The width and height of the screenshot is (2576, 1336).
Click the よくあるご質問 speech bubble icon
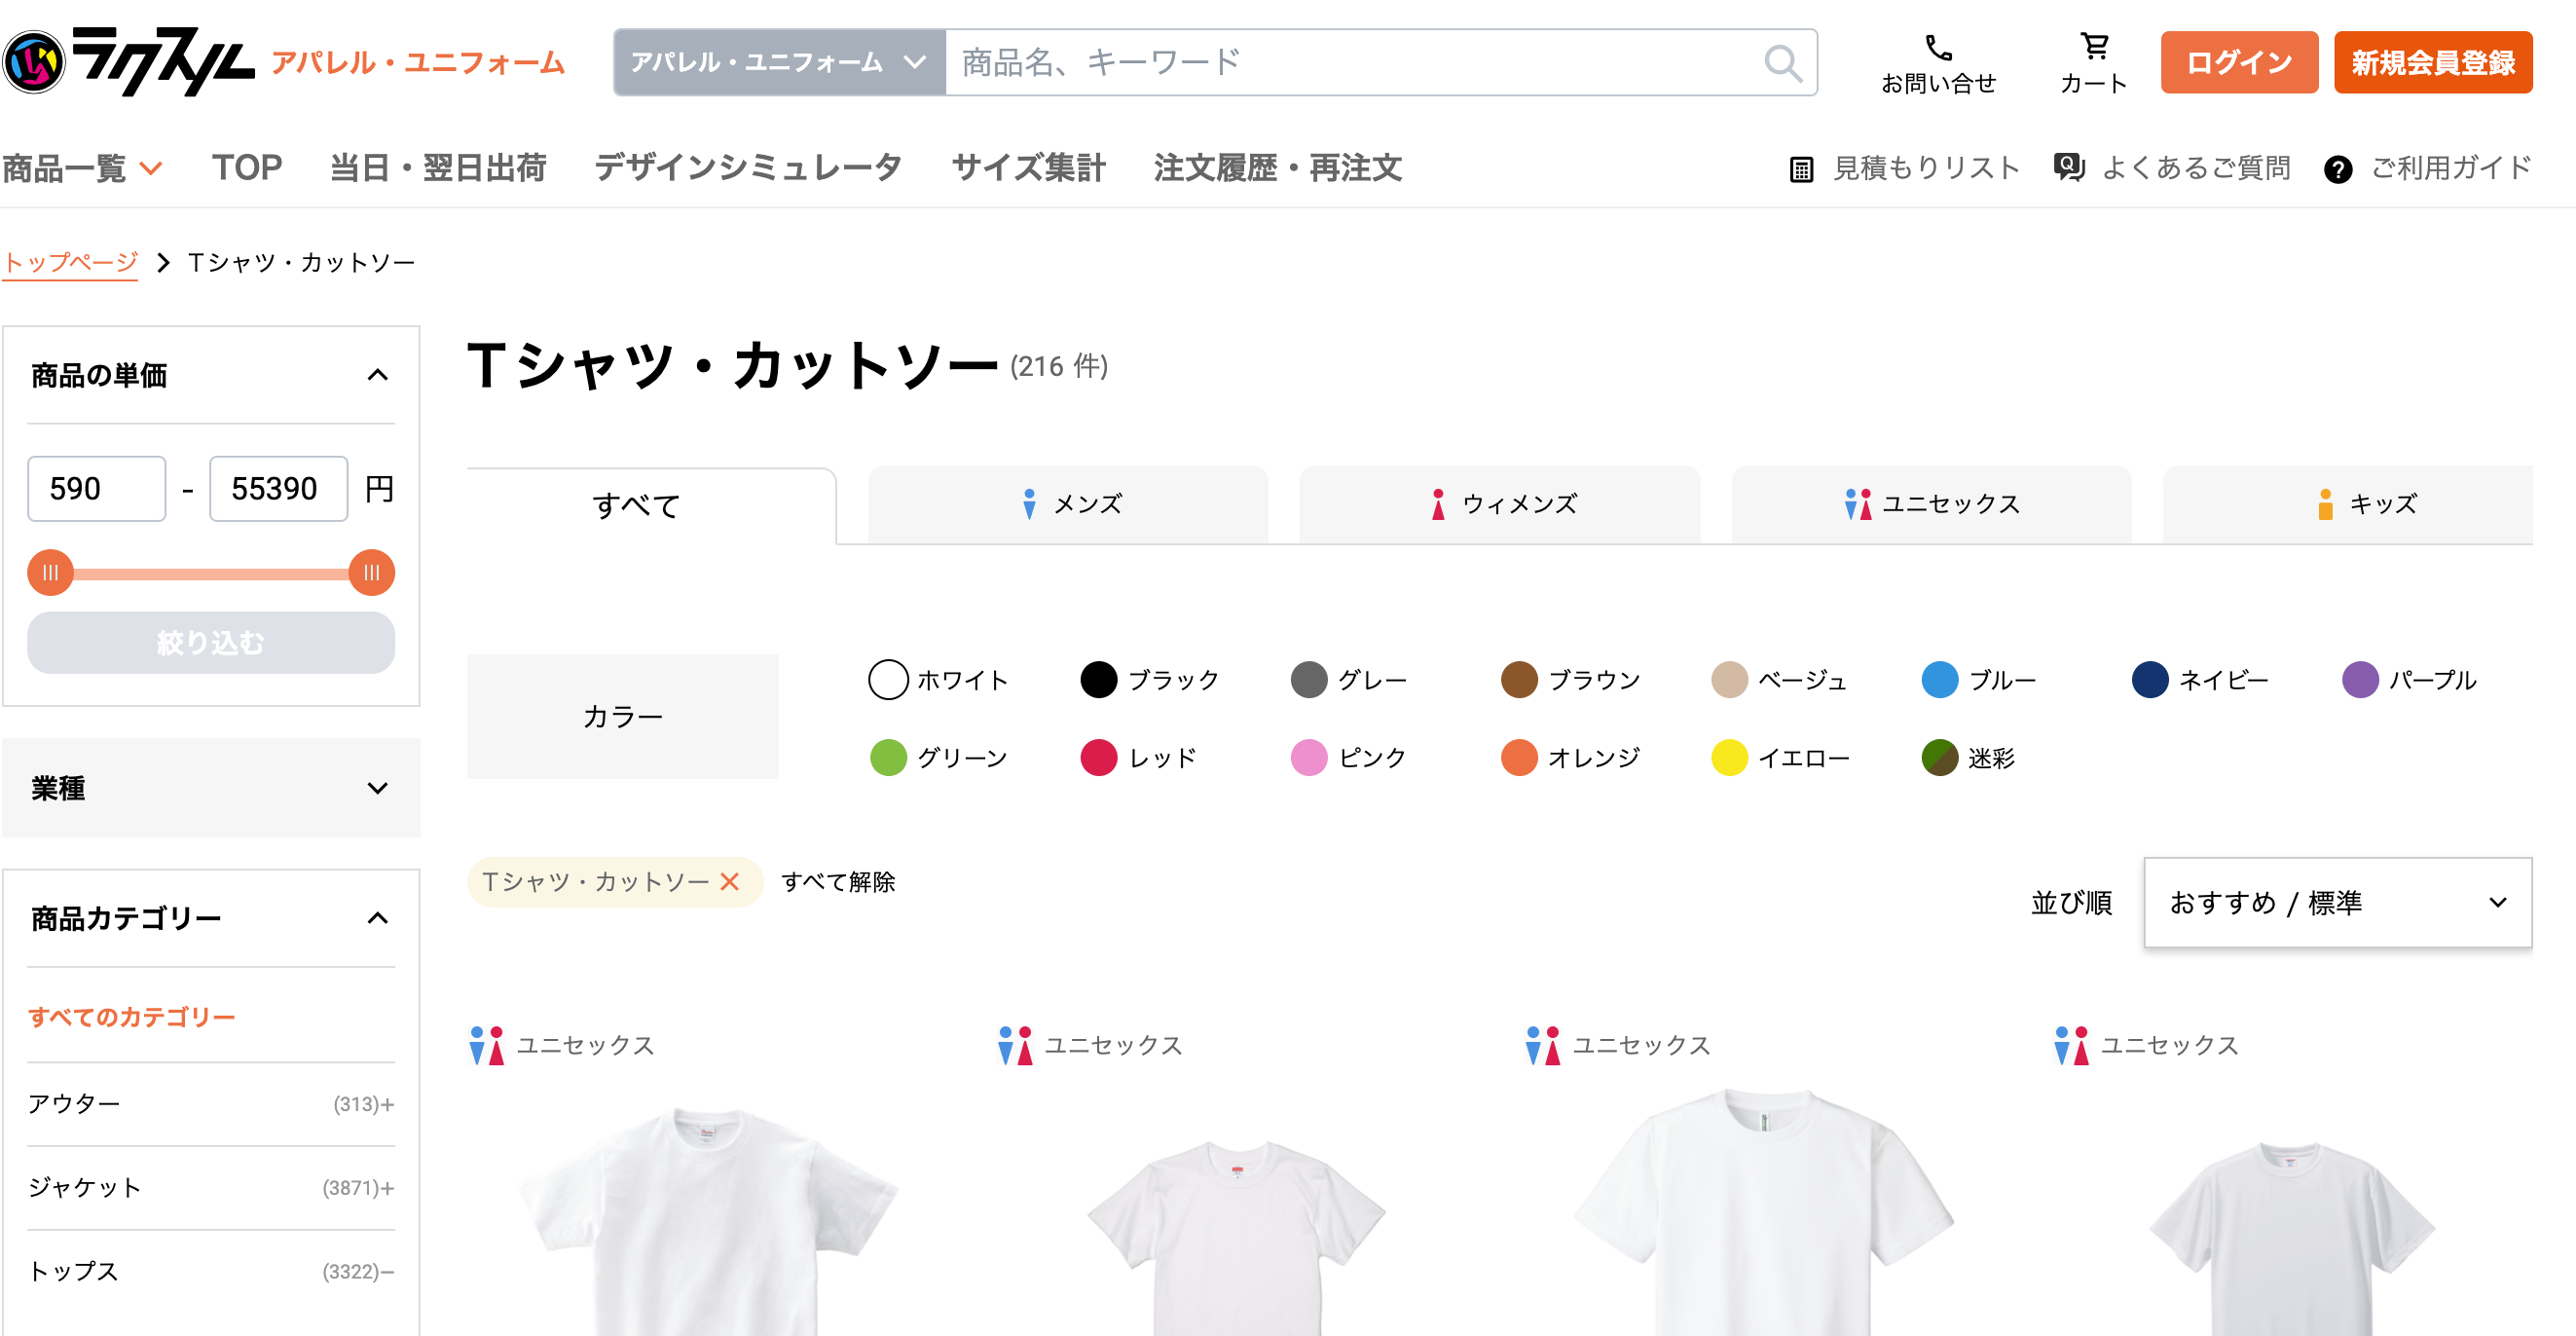[x=2069, y=167]
